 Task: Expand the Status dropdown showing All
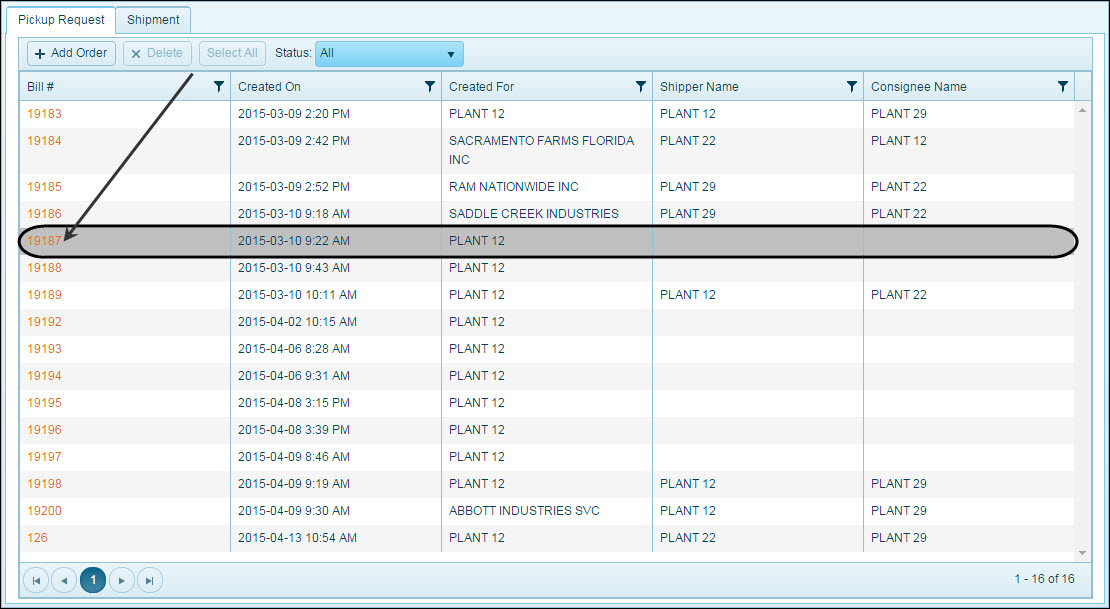[389, 54]
